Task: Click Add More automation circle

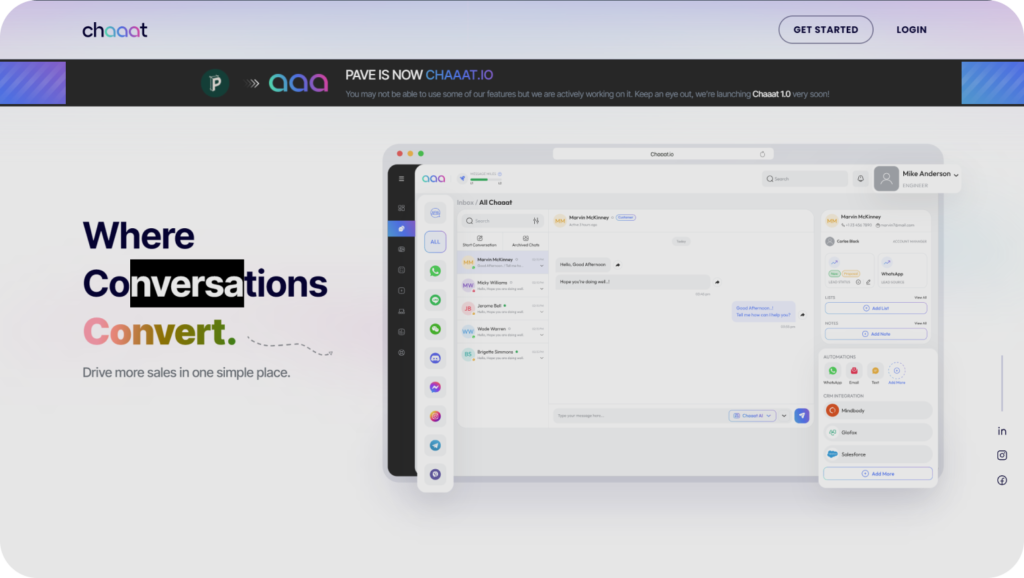Action: 897,371
